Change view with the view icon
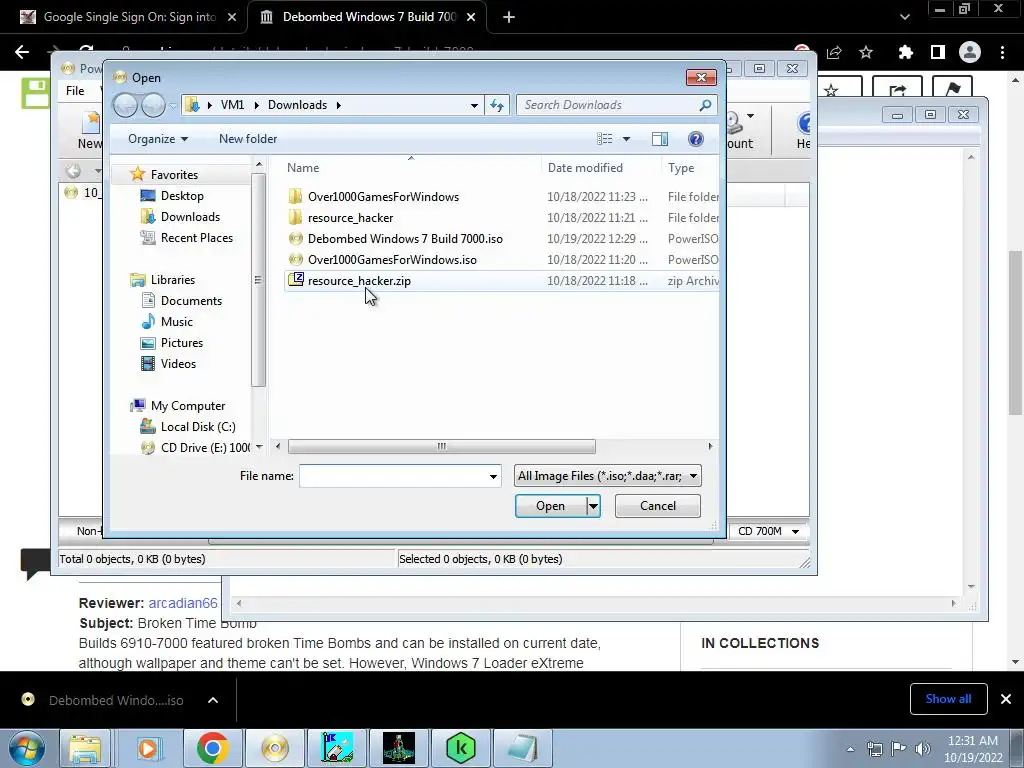Viewport: 1024px width, 768px height. tap(605, 138)
